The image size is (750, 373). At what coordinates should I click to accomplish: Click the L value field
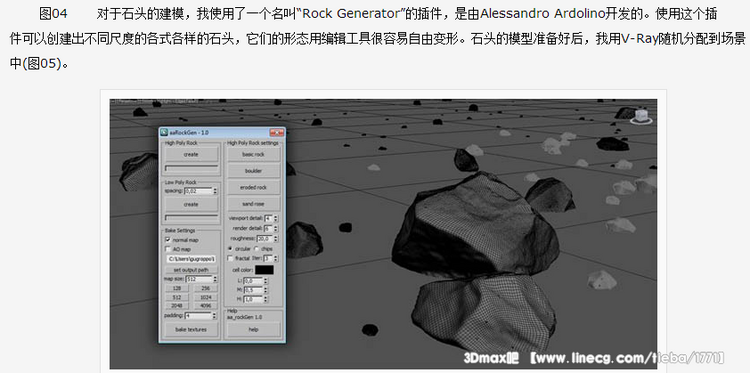[x=254, y=281]
